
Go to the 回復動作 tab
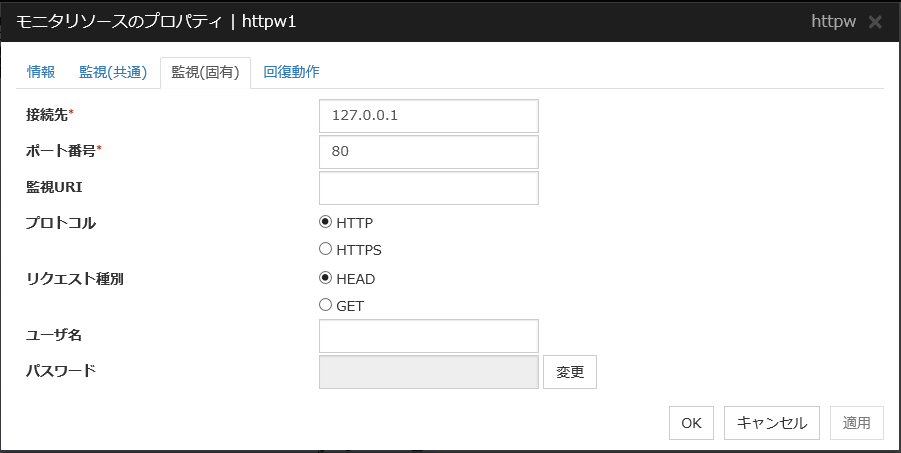[291, 72]
